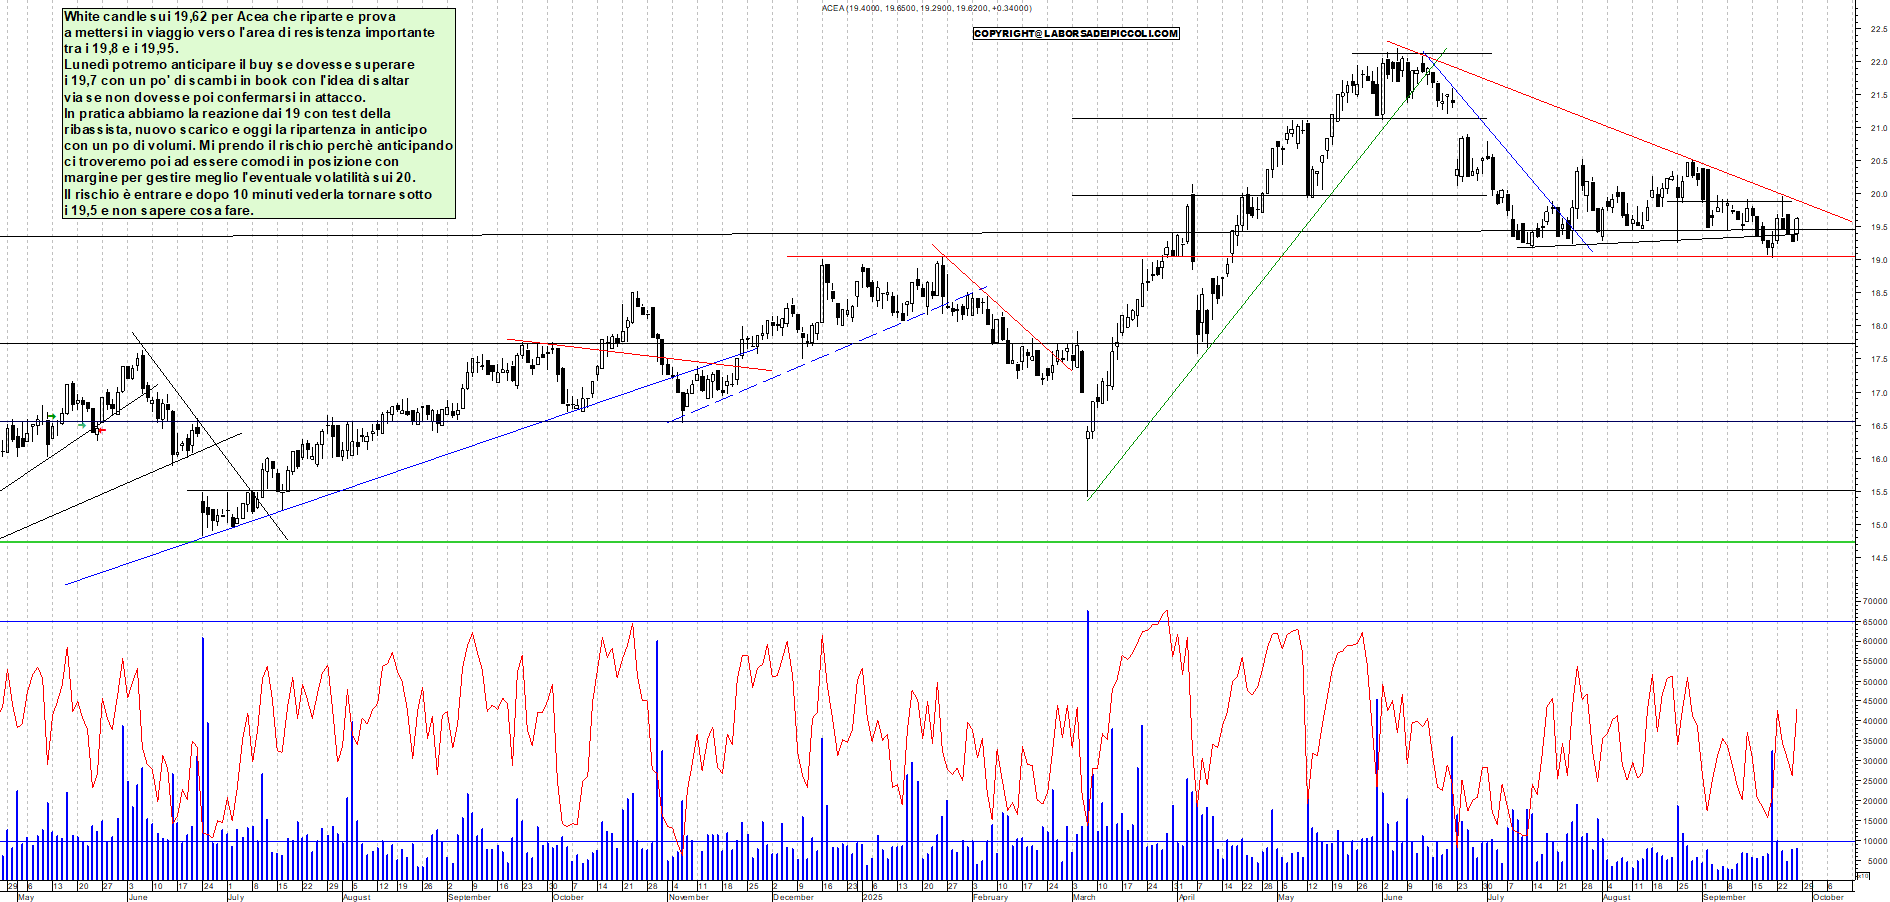Click the 14.5 price axis label
The image size is (1890, 902).
click(1878, 558)
